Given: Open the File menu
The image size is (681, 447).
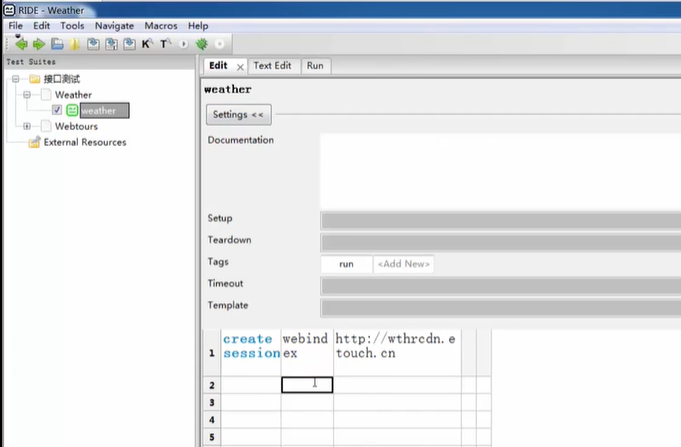Looking at the screenshot, I should pyautogui.click(x=16, y=26).
